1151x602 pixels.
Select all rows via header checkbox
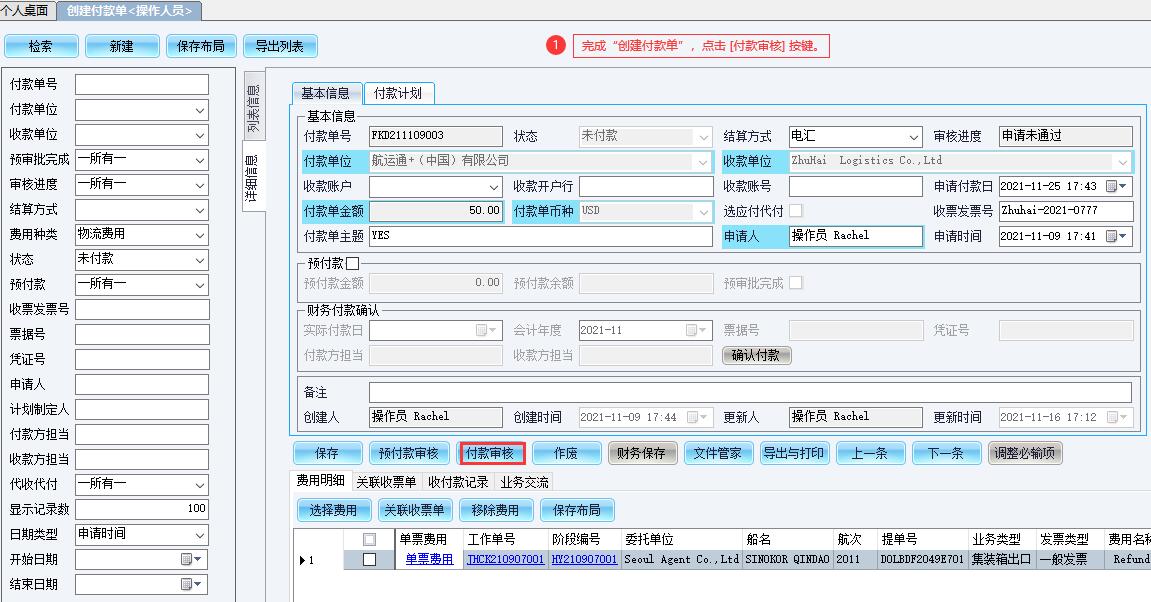[369, 539]
